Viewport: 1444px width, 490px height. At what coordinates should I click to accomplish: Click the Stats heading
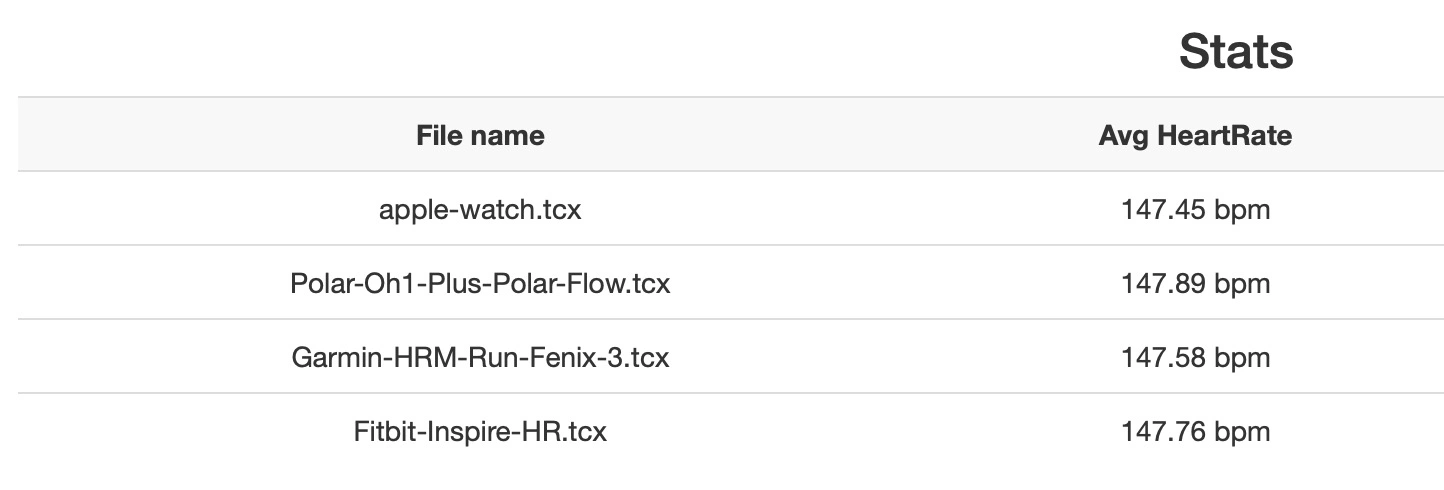tap(1236, 51)
